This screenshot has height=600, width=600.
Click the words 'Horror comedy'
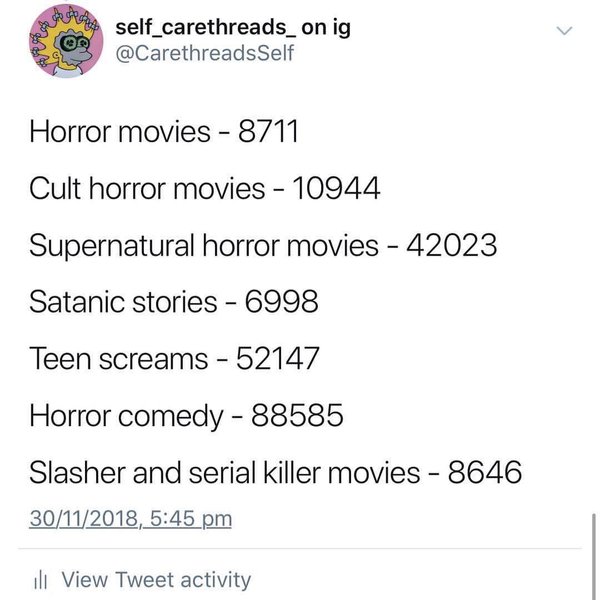point(127,415)
